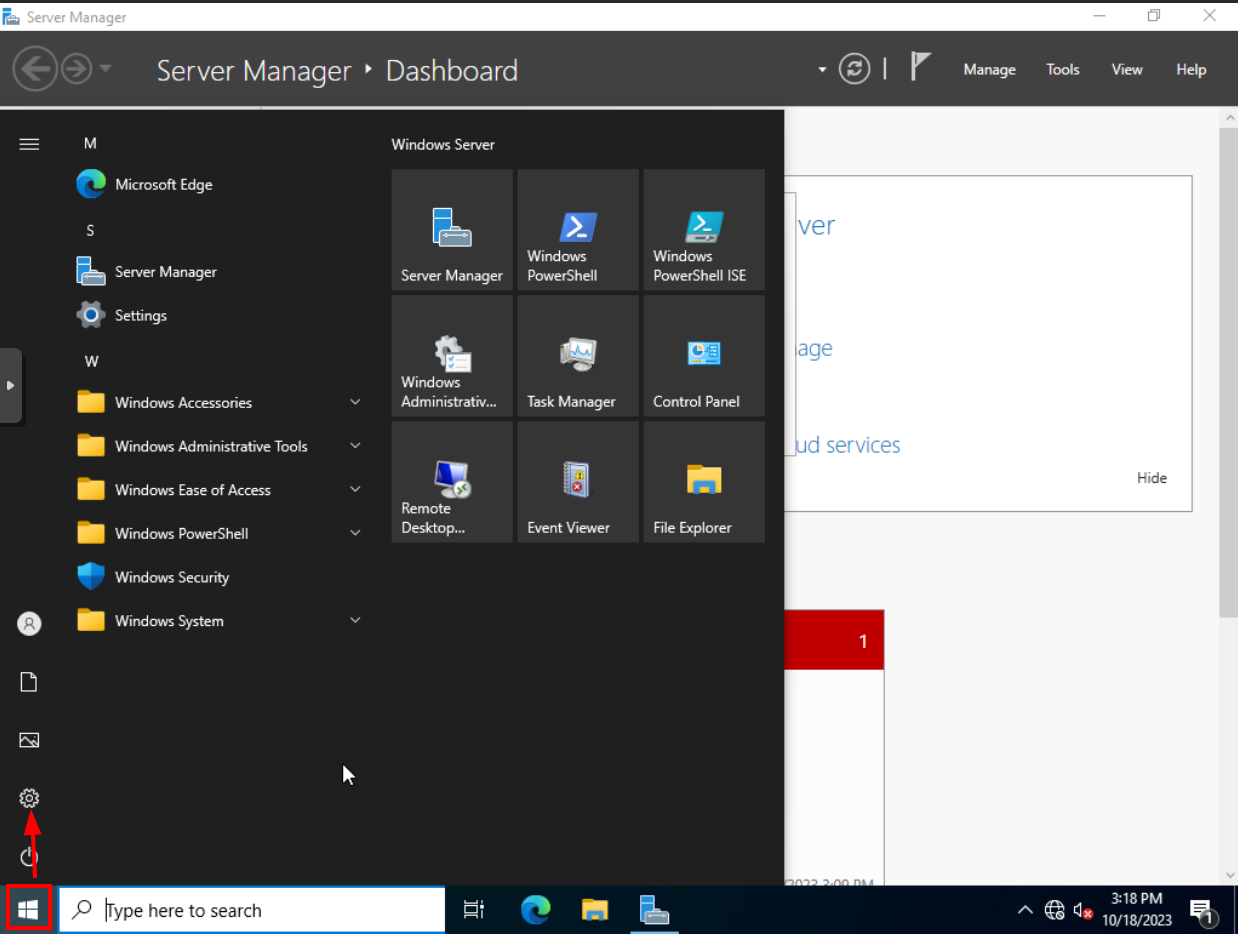Open the Control Panel tile
The image size is (1238, 934).
click(703, 356)
